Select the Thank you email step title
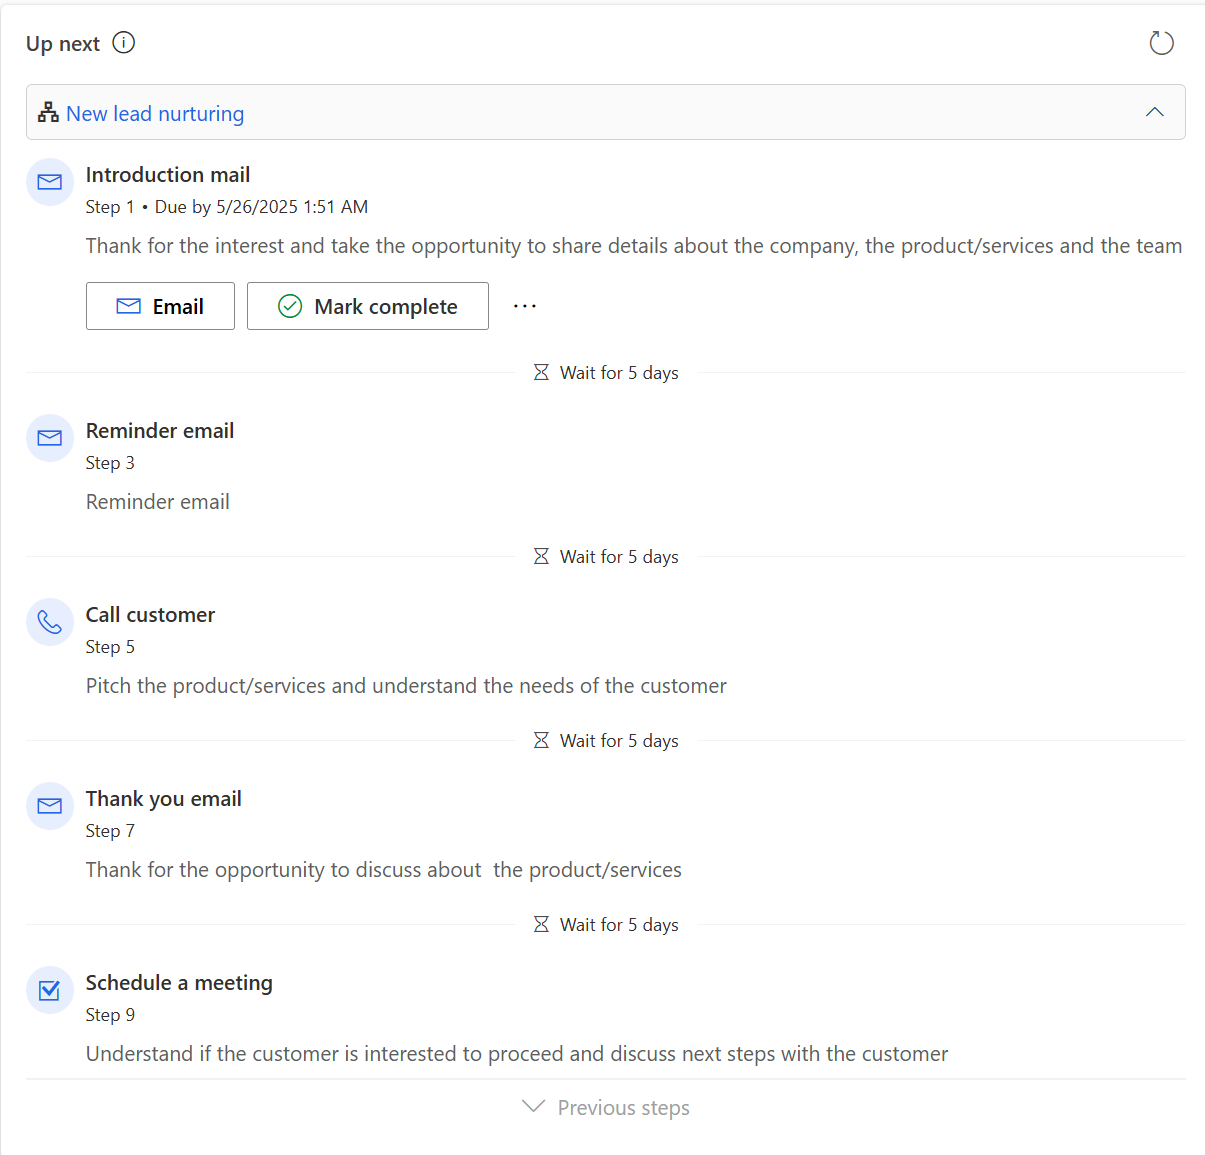Screen dimensions: 1205x1155 pyautogui.click(x=164, y=799)
